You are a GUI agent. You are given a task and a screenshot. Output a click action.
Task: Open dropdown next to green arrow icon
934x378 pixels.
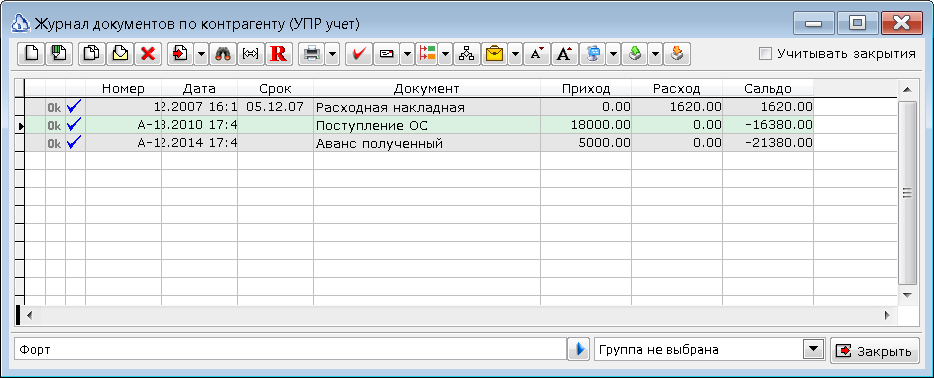point(655,54)
